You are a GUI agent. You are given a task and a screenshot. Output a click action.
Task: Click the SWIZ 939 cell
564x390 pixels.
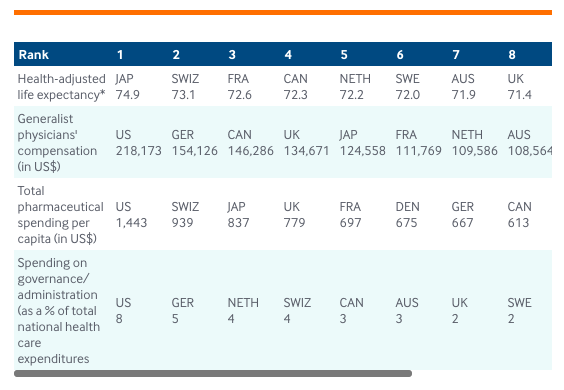pyautogui.click(x=185, y=214)
